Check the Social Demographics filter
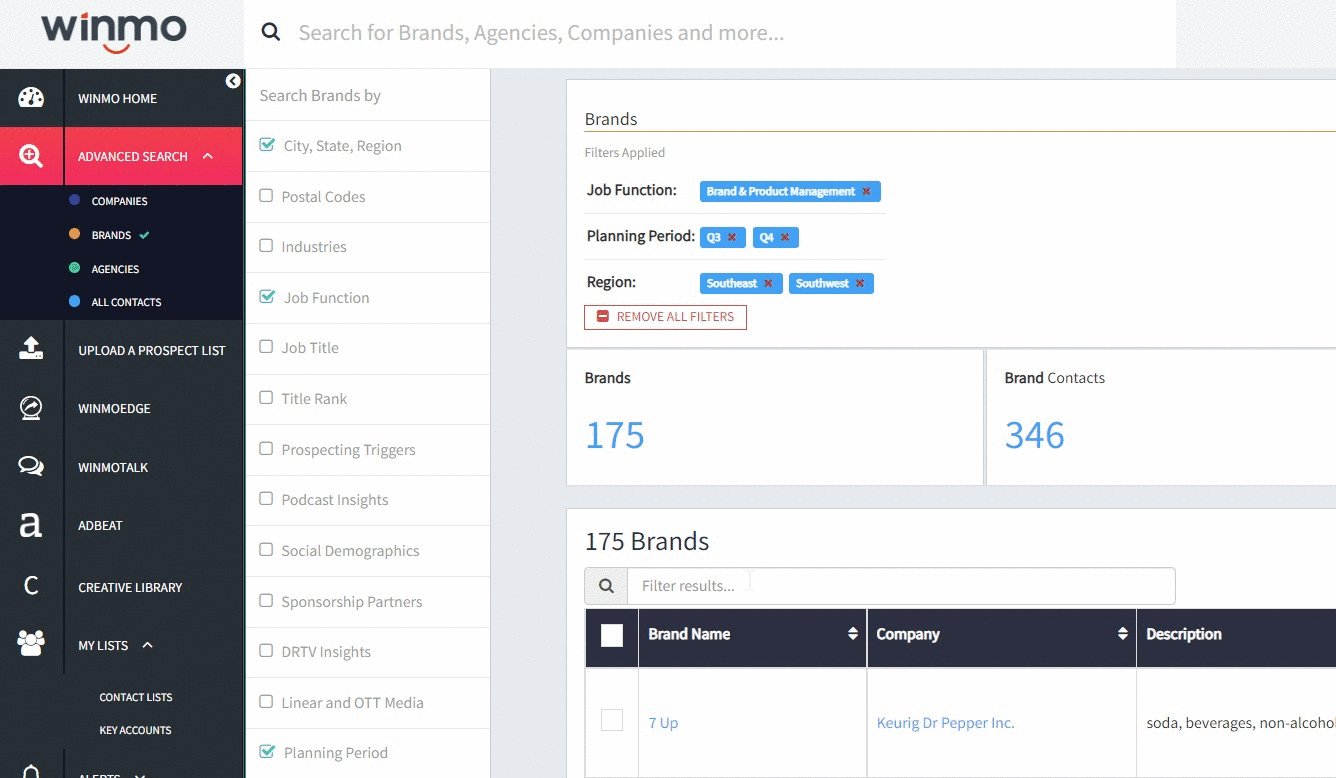Viewport: 1336px width, 778px height. 266,550
